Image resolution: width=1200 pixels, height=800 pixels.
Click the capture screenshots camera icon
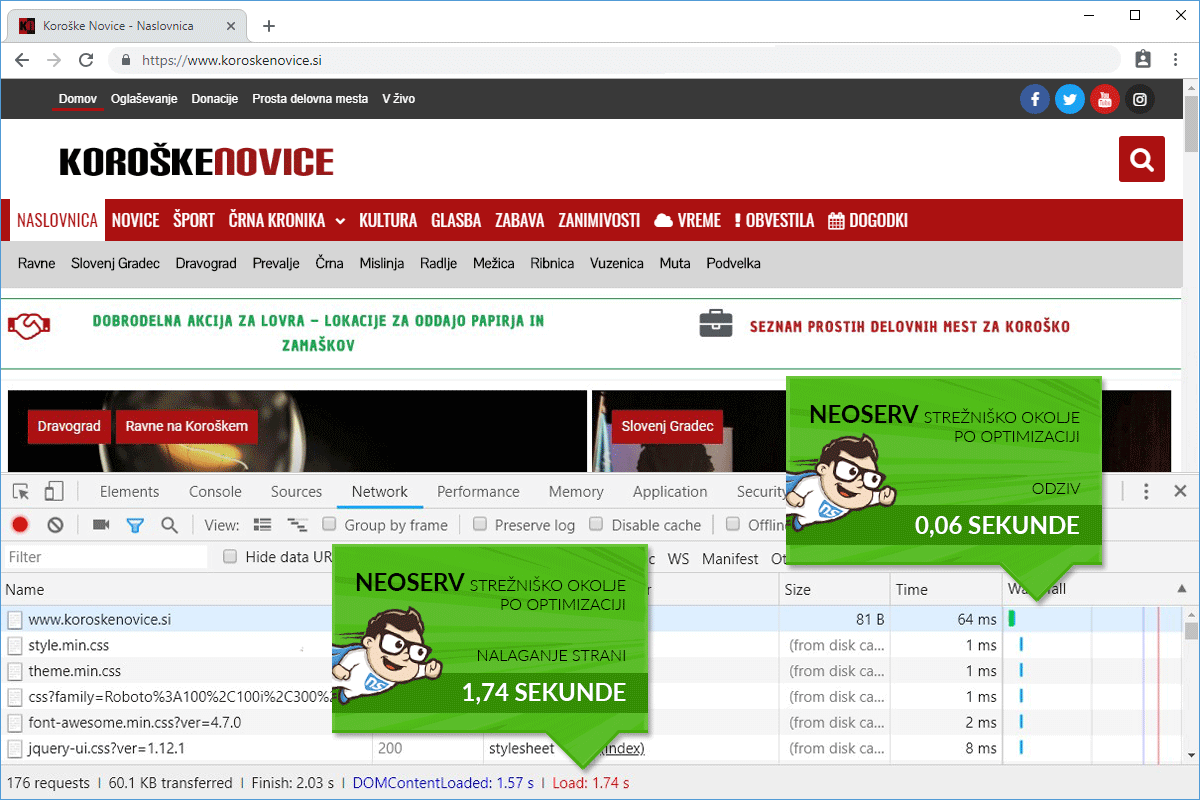(x=101, y=525)
